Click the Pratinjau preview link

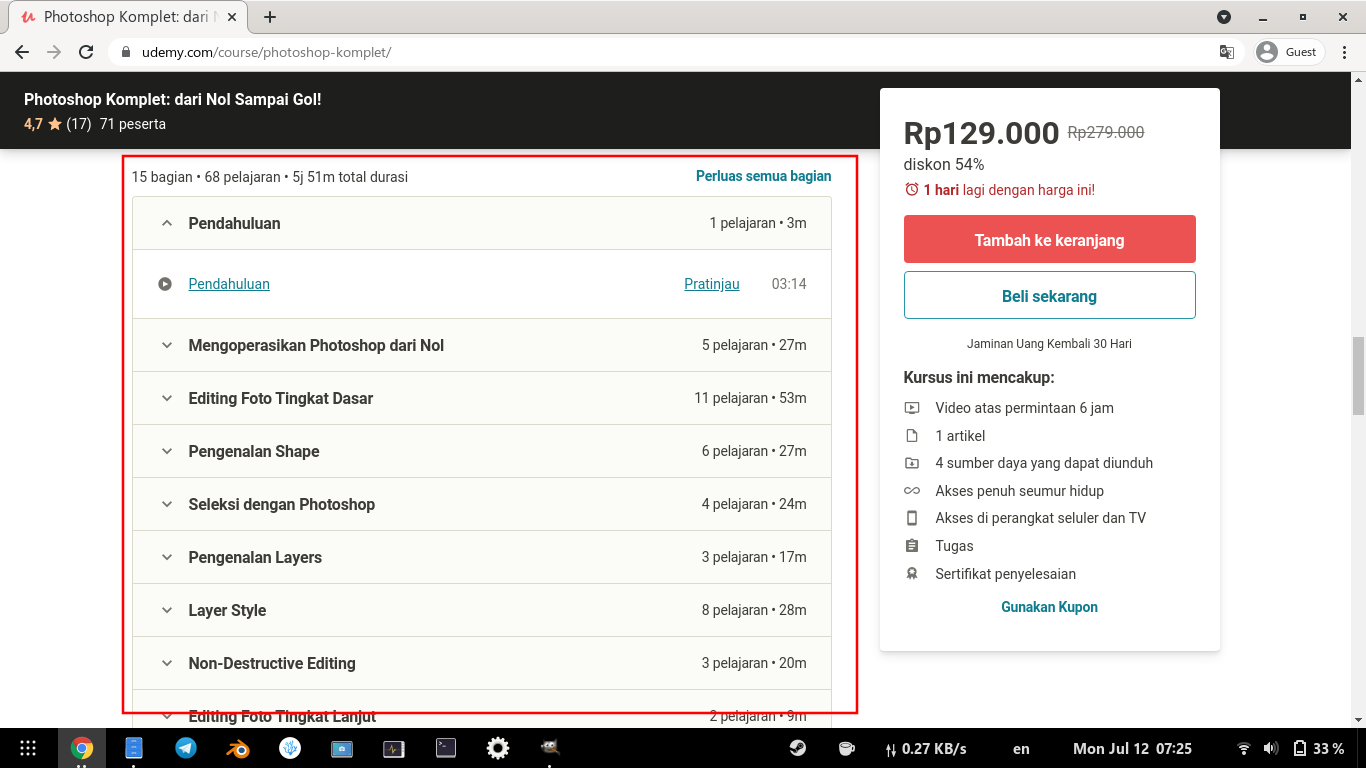pyautogui.click(x=711, y=284)
